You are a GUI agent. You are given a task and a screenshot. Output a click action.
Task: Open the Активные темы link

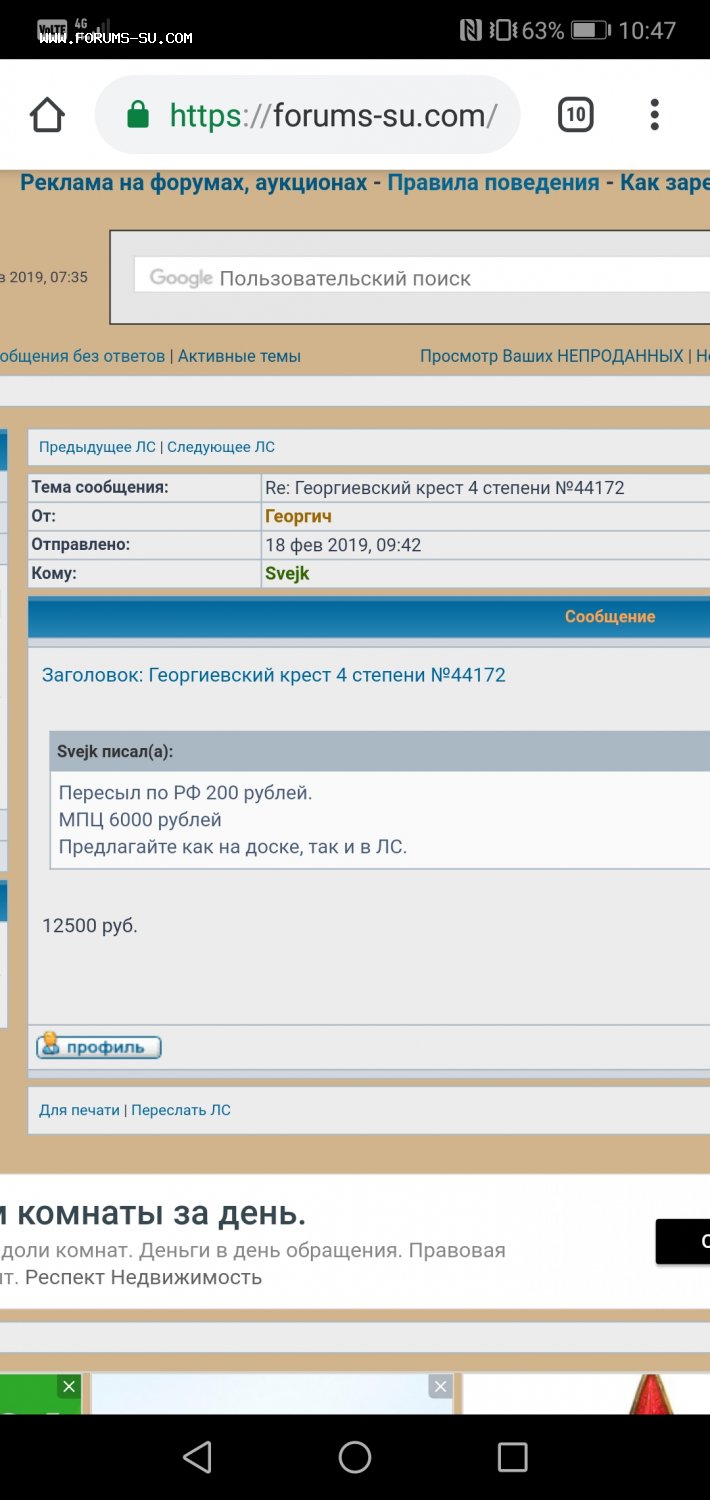pos(239,356)
